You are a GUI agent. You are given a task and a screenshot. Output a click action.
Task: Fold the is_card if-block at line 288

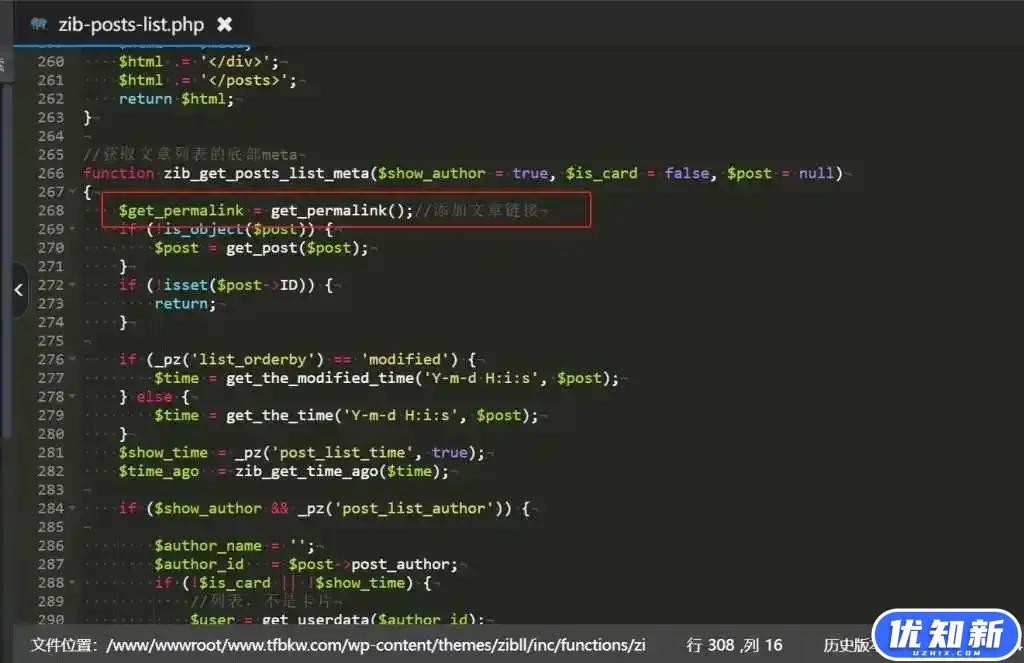[72, 582]
